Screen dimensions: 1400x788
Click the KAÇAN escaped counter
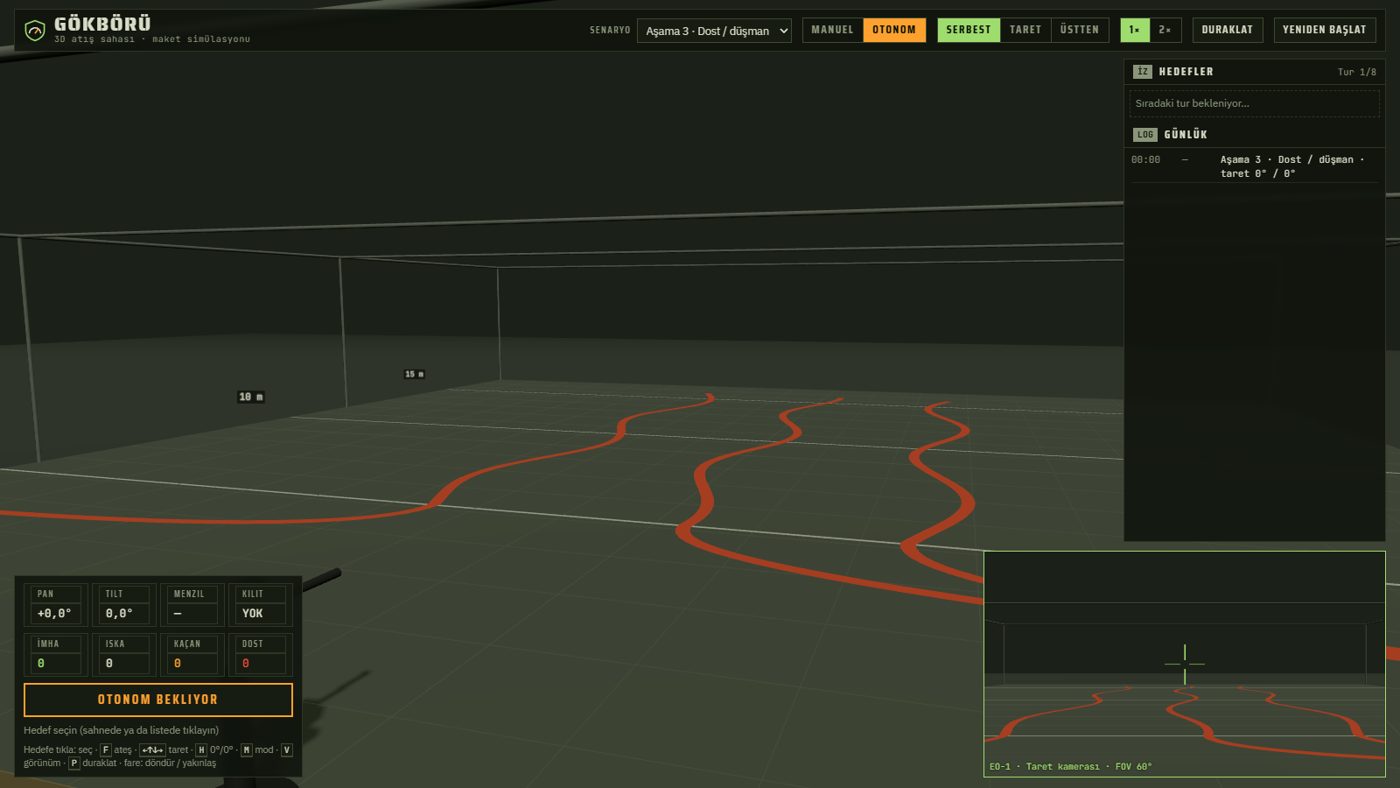pyautogui.click(x=192, y=655)
